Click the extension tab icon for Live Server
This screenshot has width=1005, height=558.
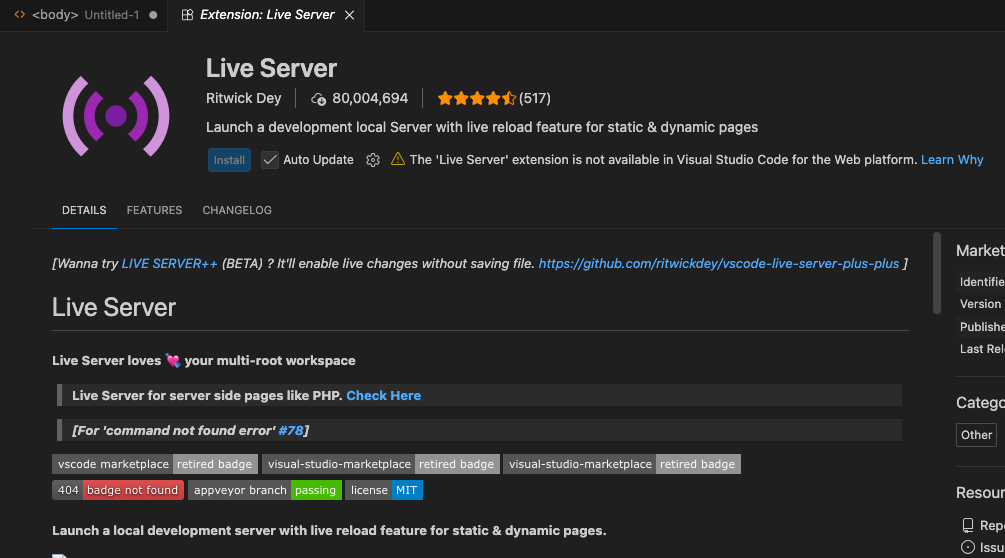[187, 15]
